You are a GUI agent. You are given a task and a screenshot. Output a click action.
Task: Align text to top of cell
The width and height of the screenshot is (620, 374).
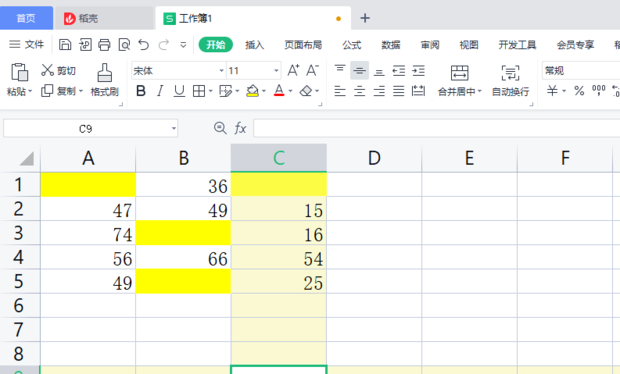click(x=340, y=70)
